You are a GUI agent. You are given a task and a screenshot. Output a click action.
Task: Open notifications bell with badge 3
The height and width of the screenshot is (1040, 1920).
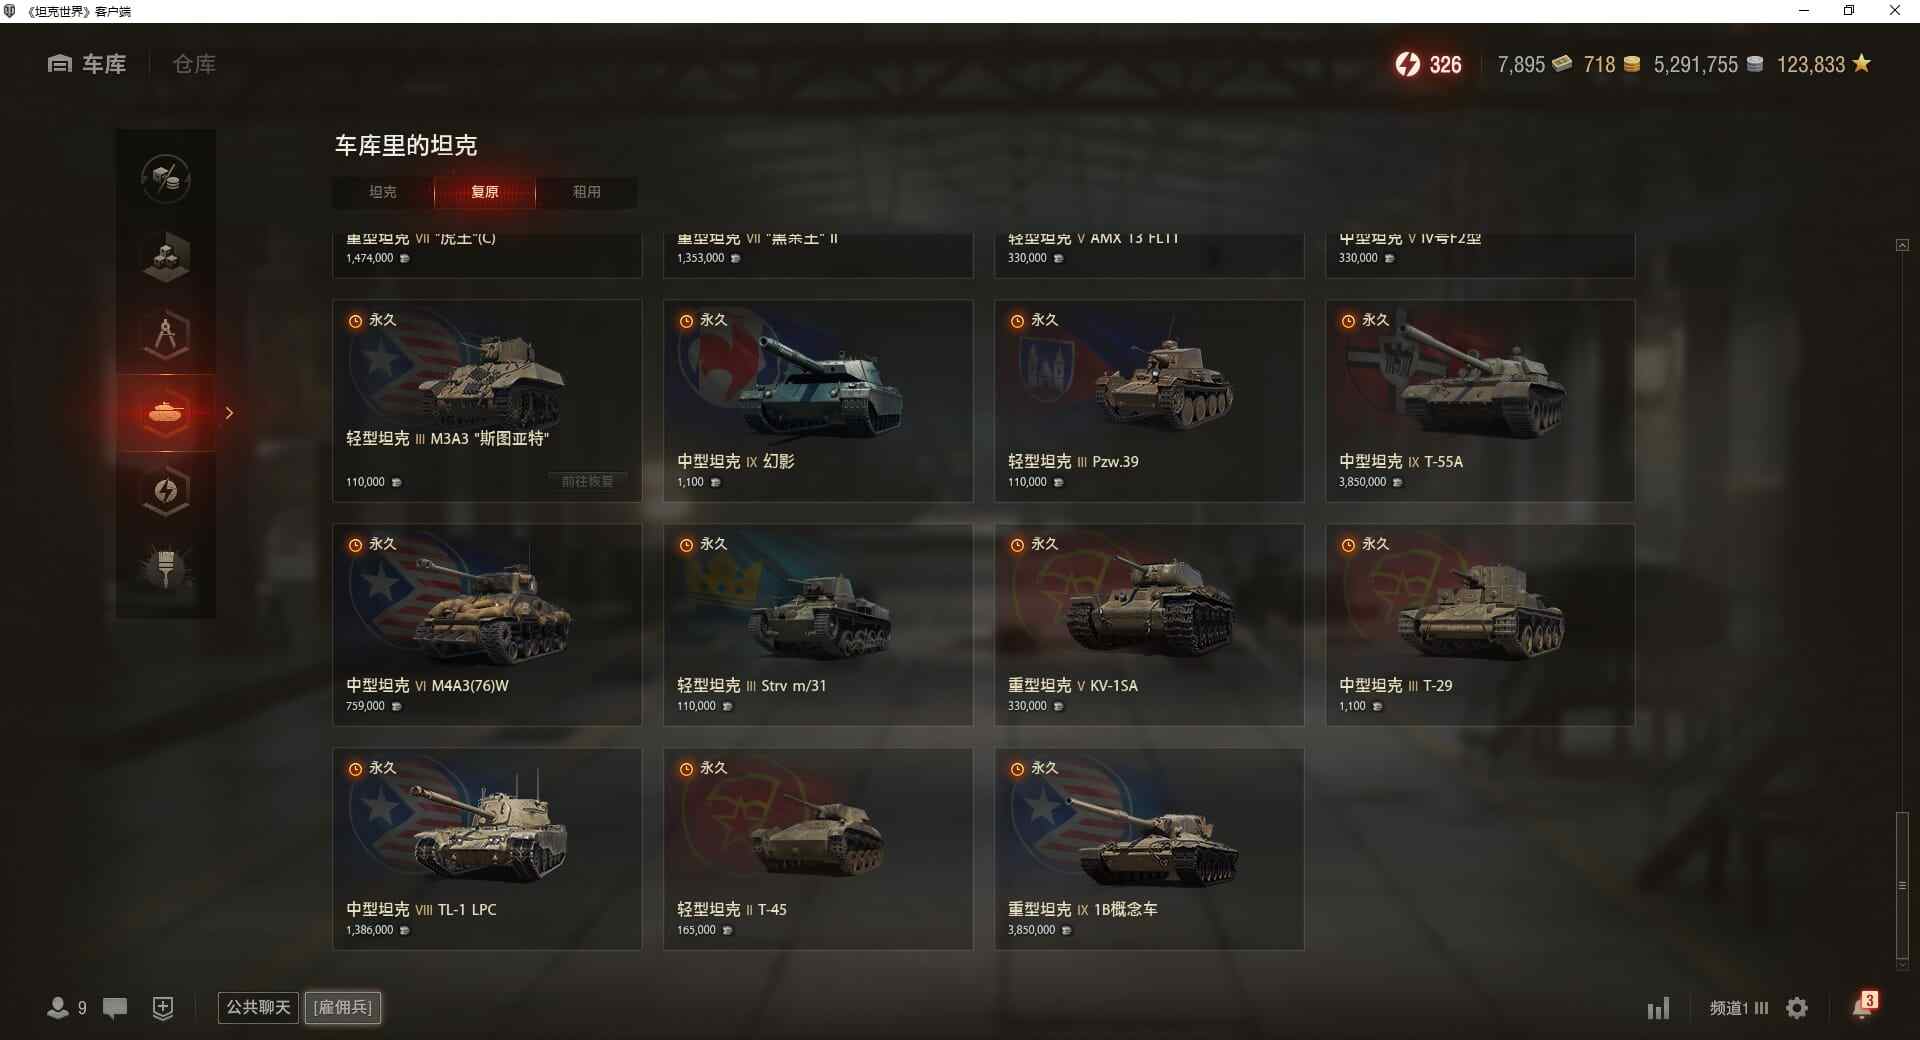(1863, 1006)
